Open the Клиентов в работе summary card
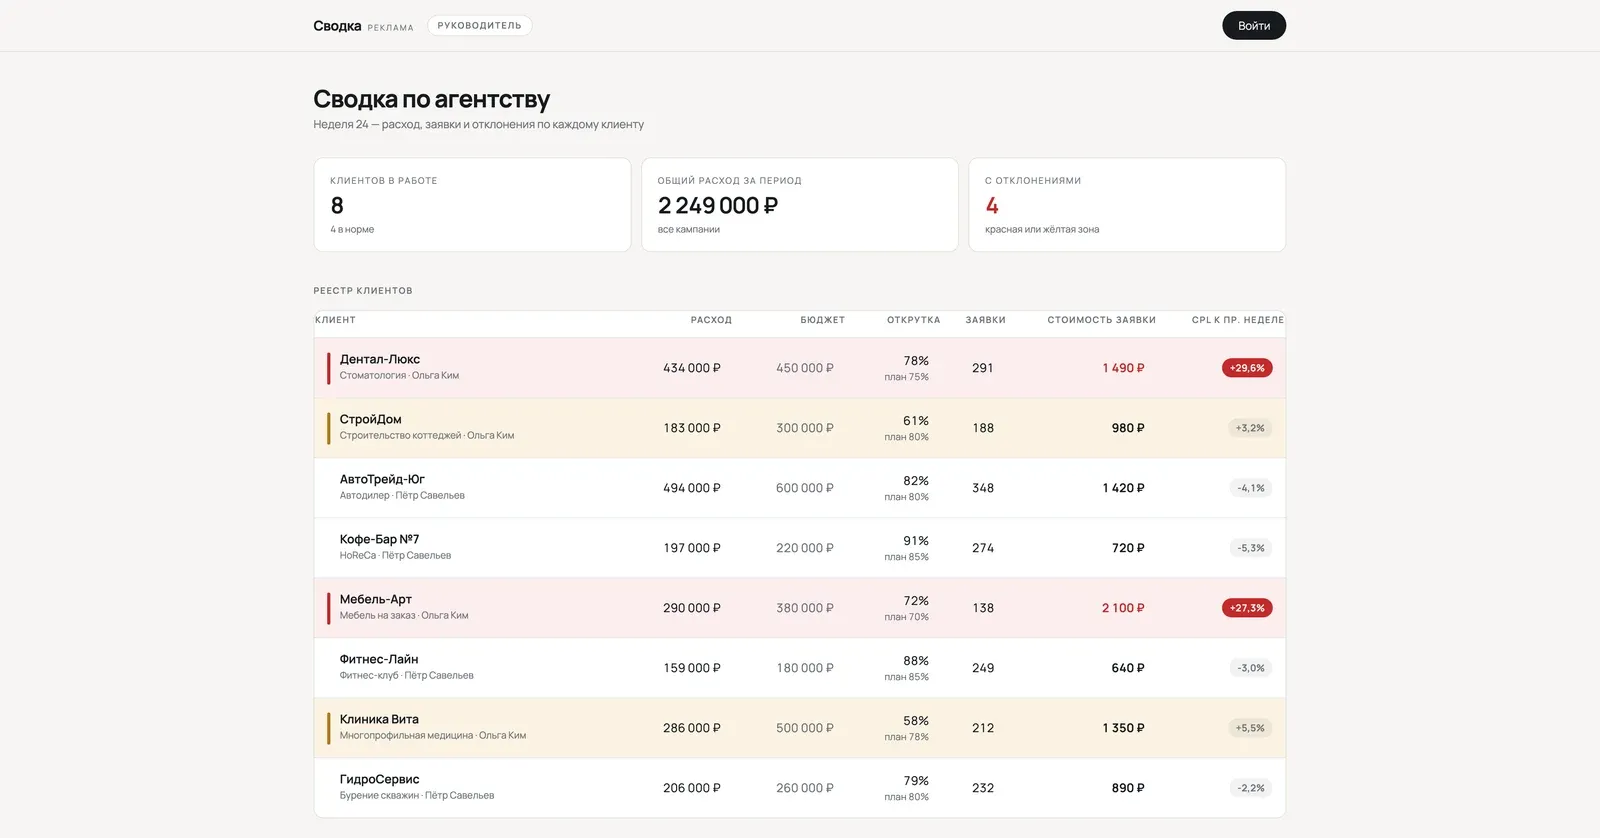 [472, 205]
